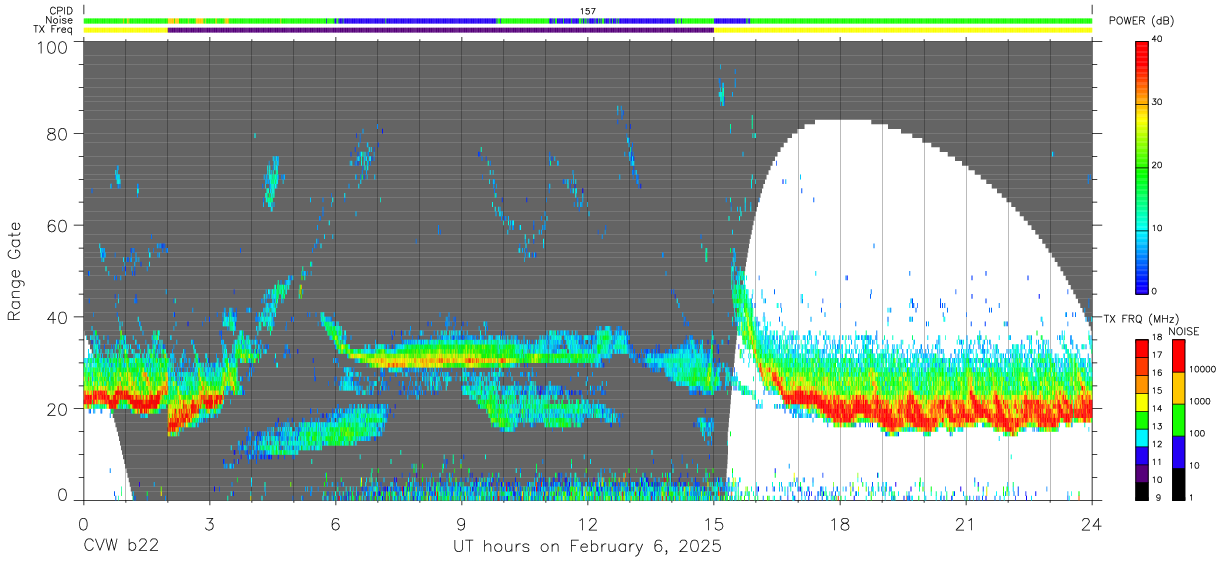This screenshot has width=1228, height=567.
Task: Click the 12 hour tick label
Action: pos(588,523)
